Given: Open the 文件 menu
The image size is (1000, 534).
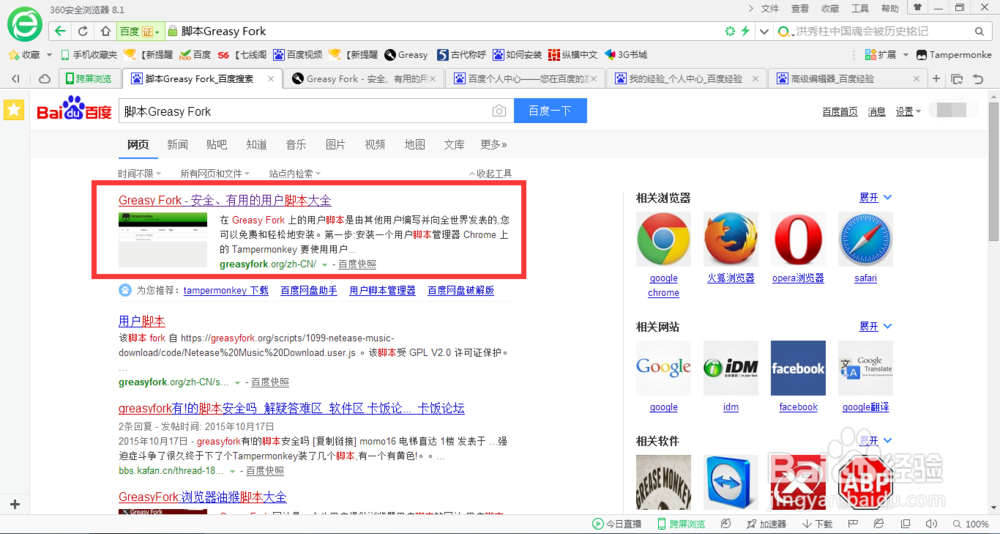Looking at the screenshot, I should coord(770,8).
